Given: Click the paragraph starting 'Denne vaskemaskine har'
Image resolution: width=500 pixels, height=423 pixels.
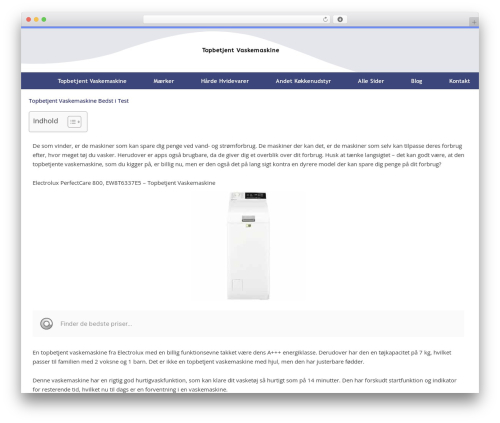Looking at the screenshot, I should (244, 385).
